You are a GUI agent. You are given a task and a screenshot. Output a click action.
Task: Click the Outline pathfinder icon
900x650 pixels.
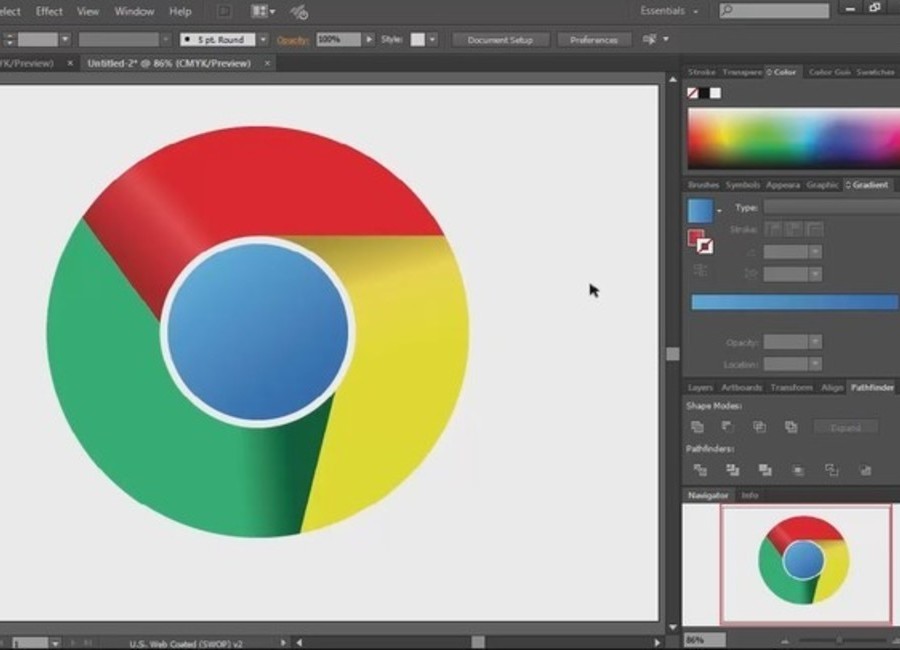coord(832,470)
